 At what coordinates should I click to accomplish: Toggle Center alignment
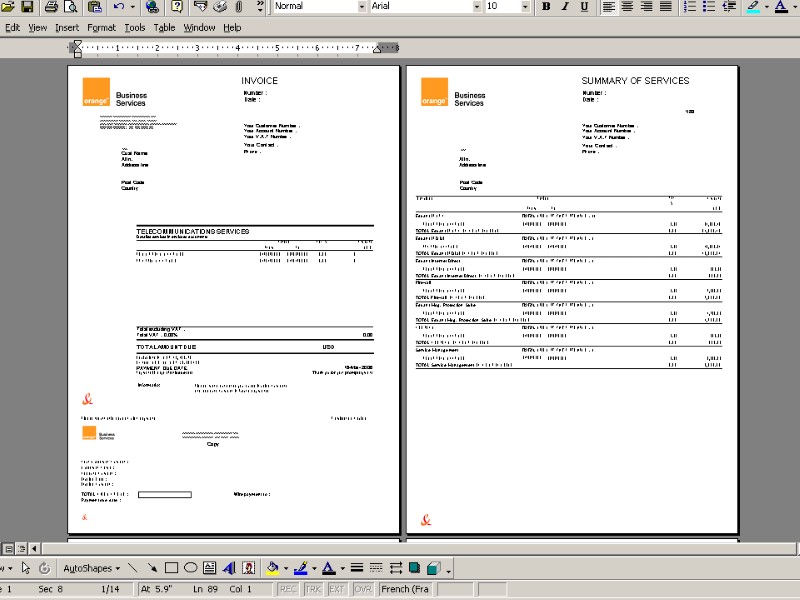tap(627, 7)
